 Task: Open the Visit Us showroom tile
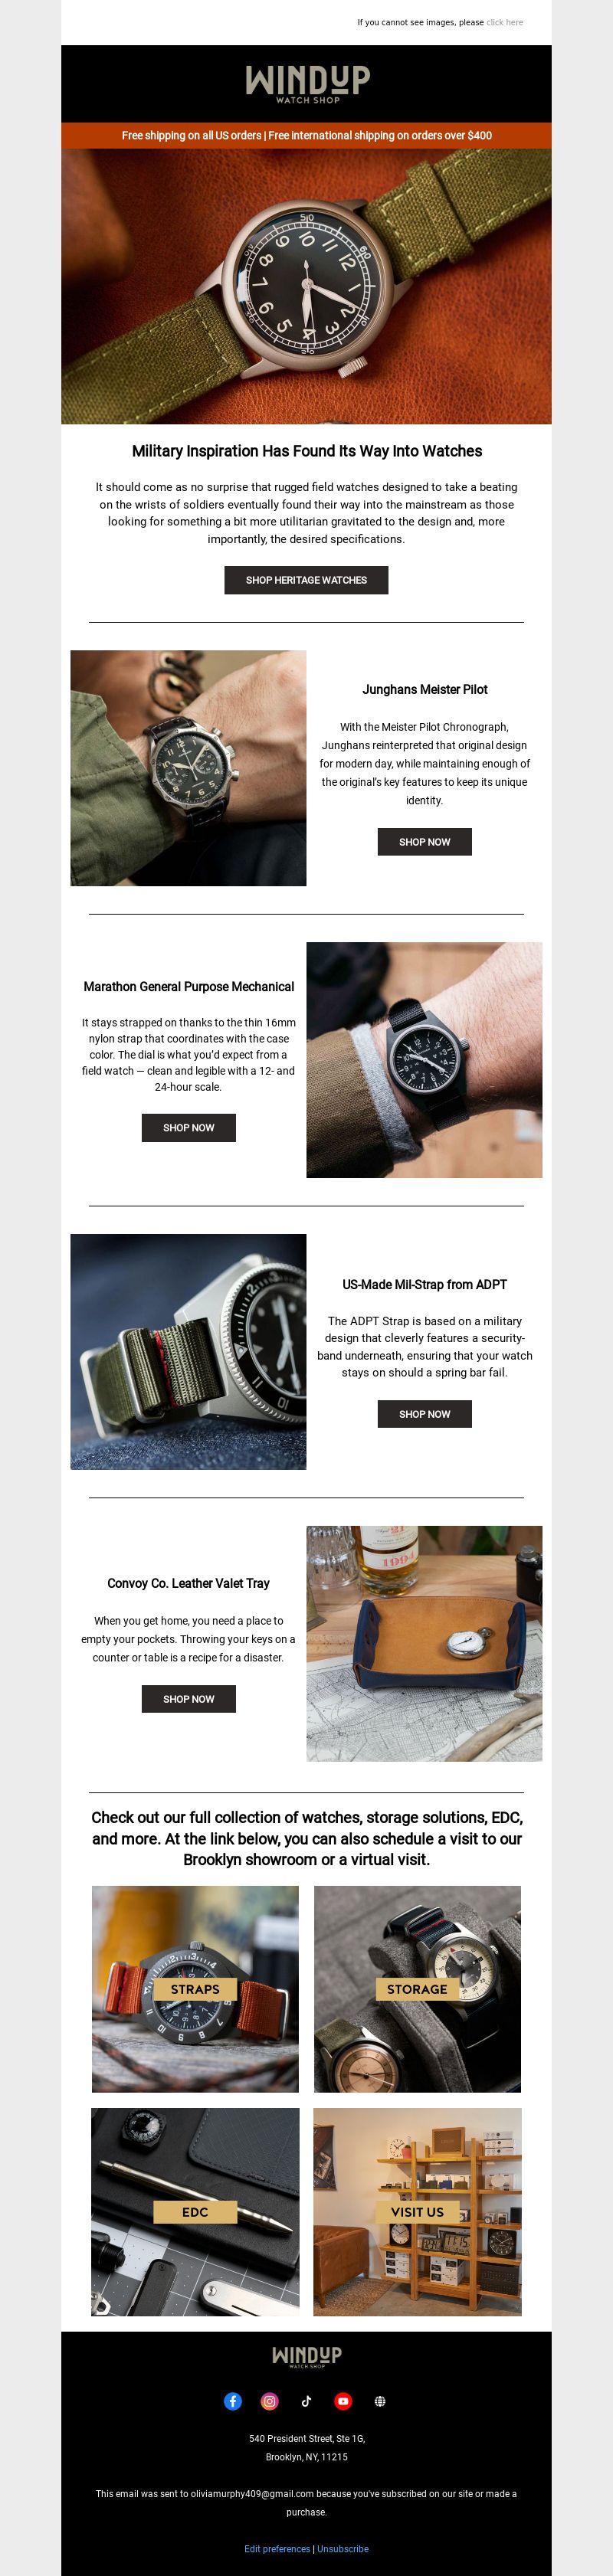(417, 2212)
